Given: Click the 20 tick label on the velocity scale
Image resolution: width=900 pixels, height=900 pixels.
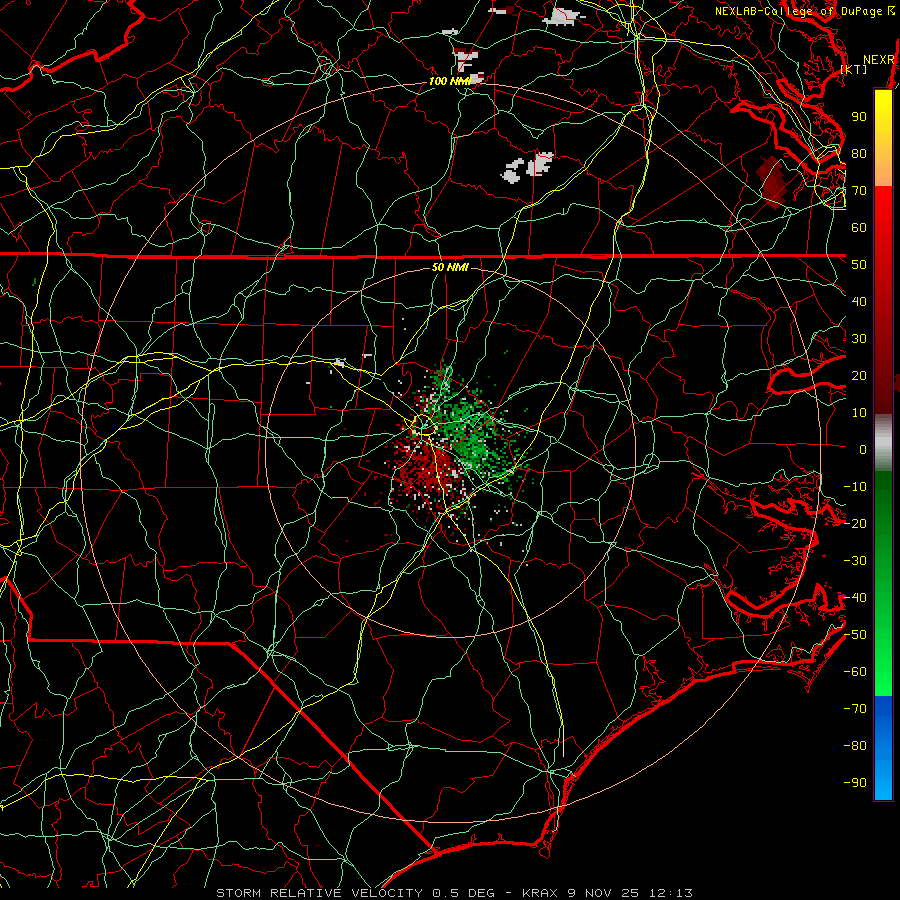Looking at the screenshot, I should [859, 375].
